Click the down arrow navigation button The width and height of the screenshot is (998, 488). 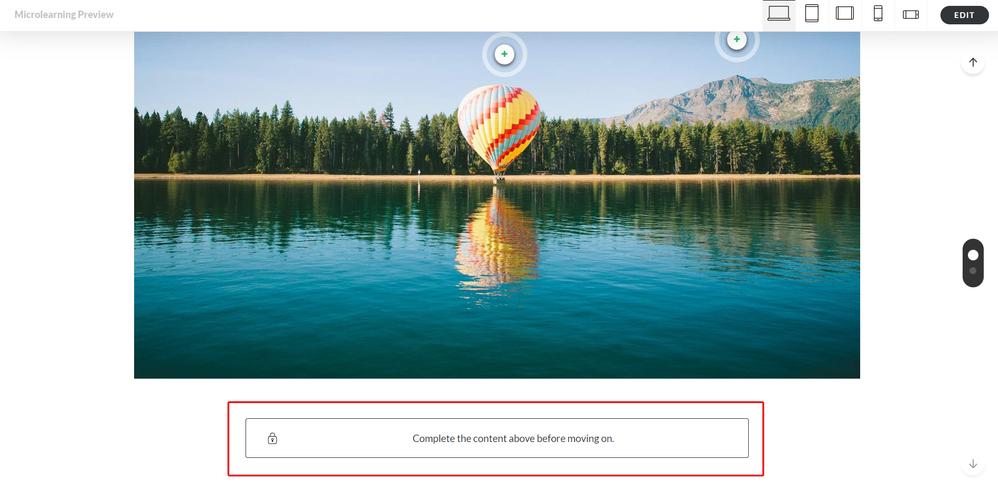[973, 464]
